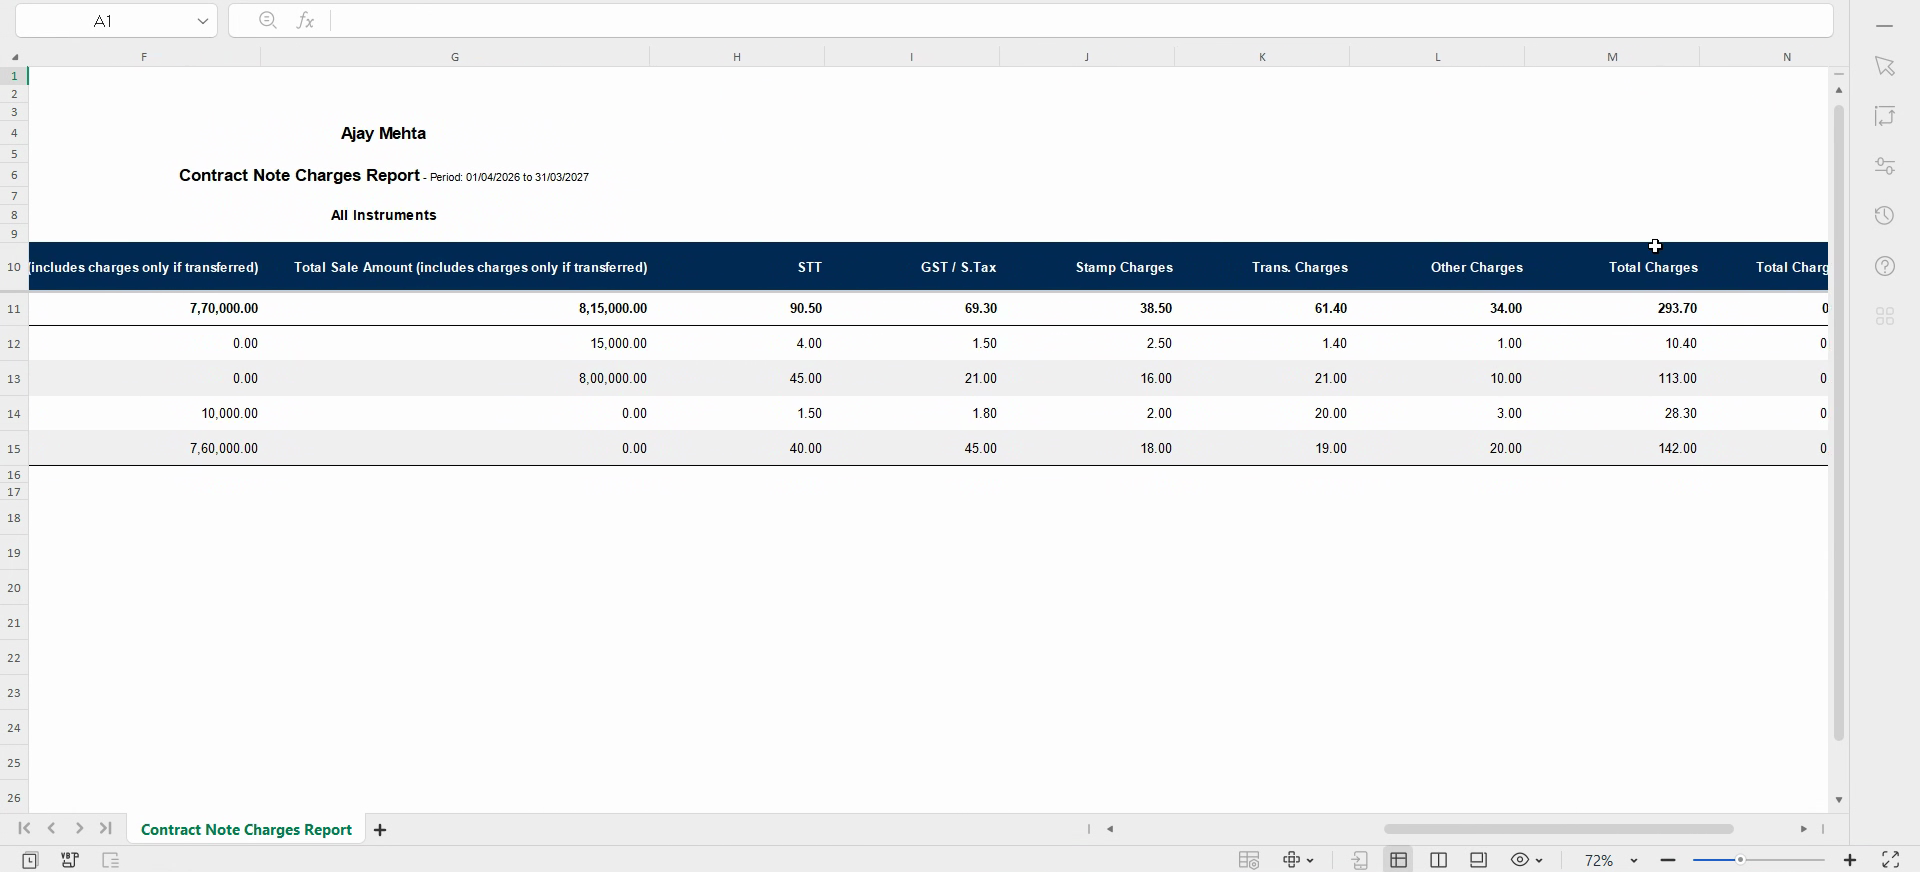
Task: Click the backup clock icon in status bar
Action: point(30,860)
